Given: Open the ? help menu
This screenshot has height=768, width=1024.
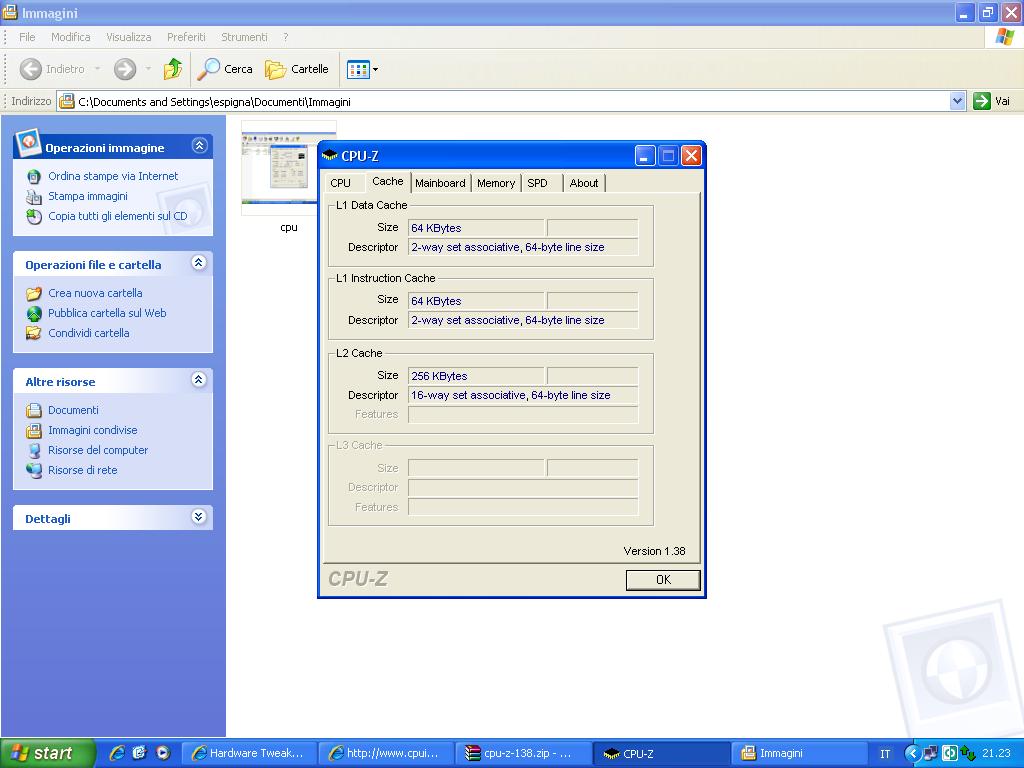Looking at the screenshot, I should click(285, 37).
